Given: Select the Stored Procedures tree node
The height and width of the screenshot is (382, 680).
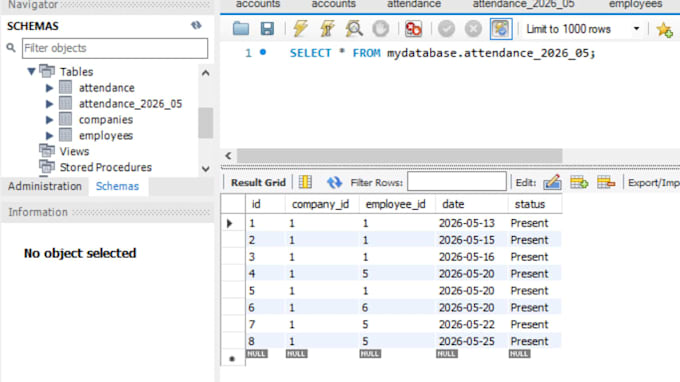Looking at the screenshot, I should pyautogui.click(x=105, y=167).
